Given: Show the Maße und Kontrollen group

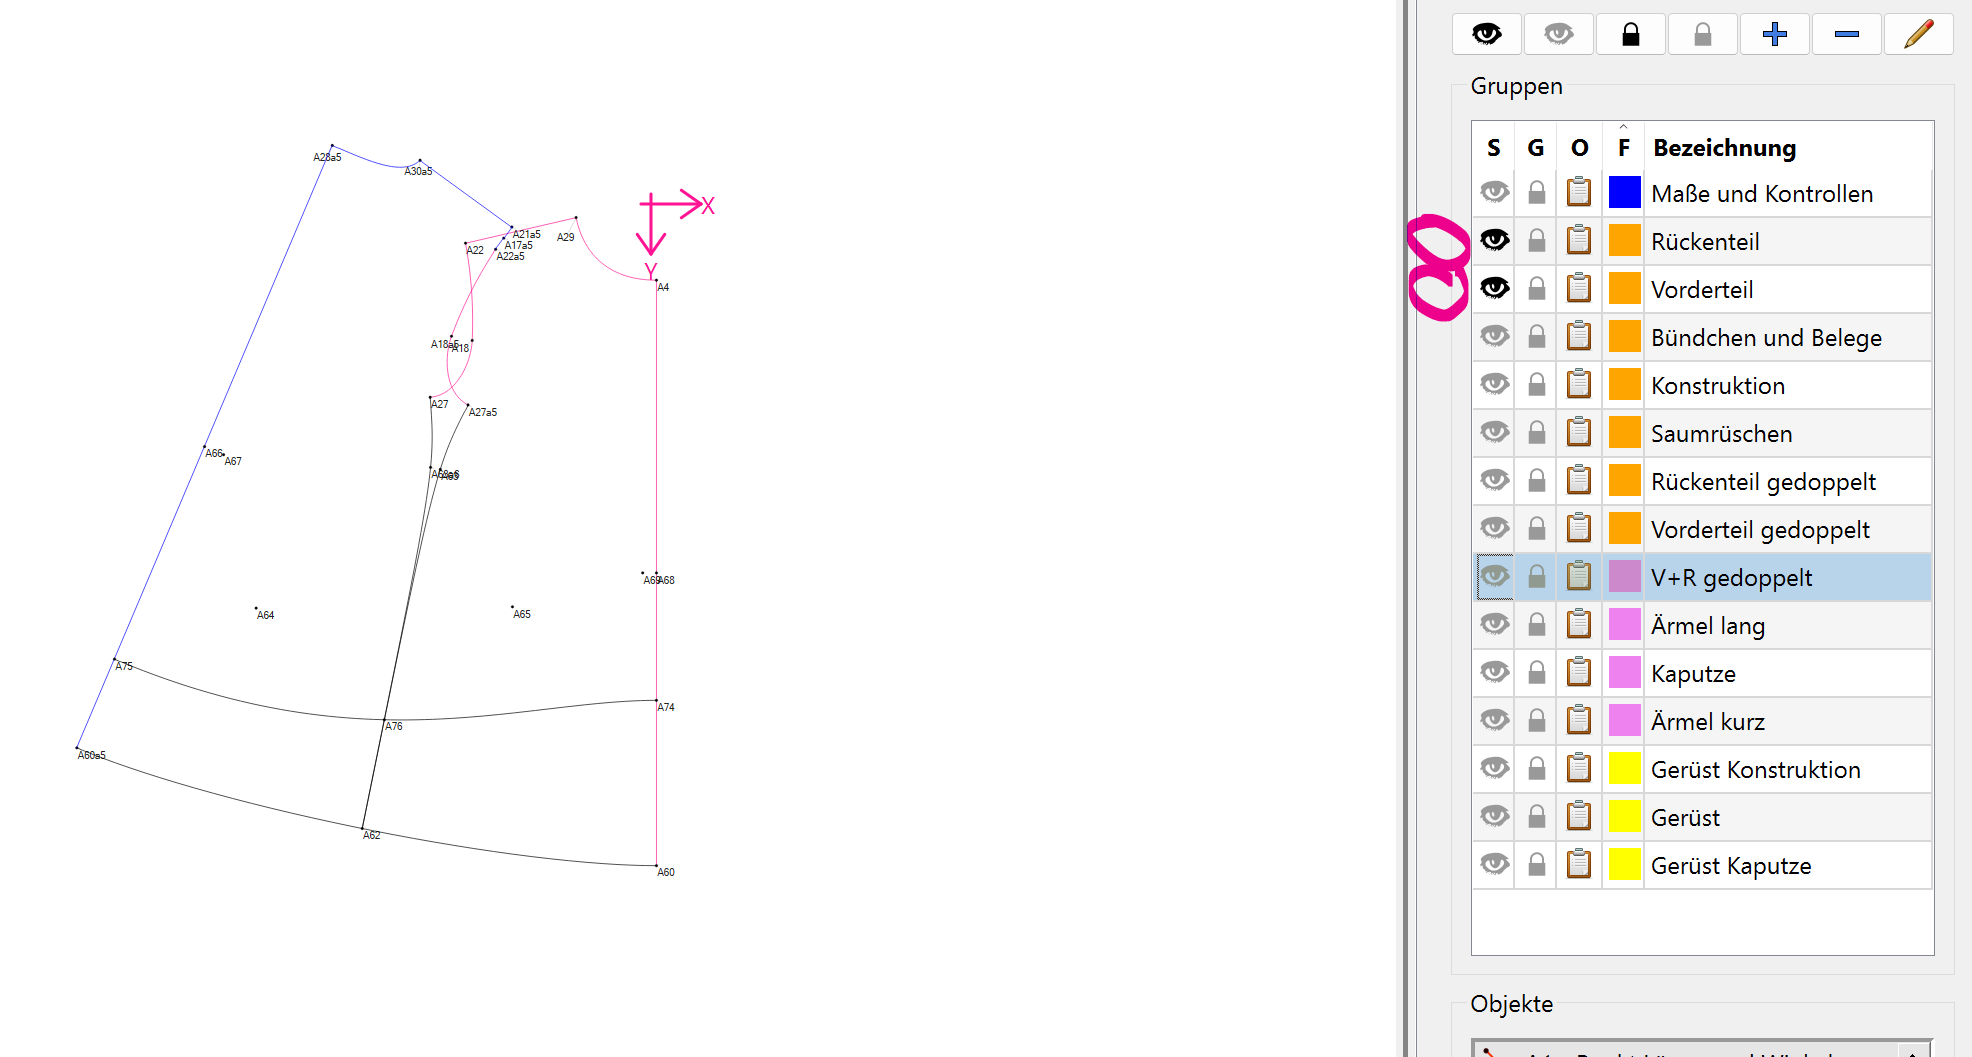Looking at the screenshot, I should point(1494,193).
